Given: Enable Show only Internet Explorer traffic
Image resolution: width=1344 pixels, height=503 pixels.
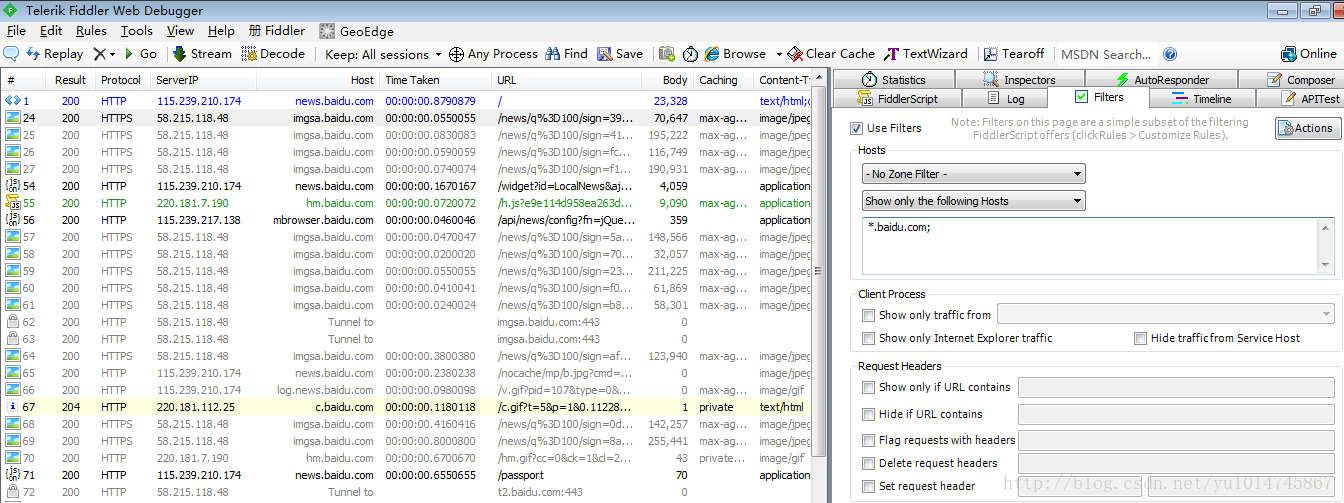Looking at the screenshot, I should [x=868, y=339].
